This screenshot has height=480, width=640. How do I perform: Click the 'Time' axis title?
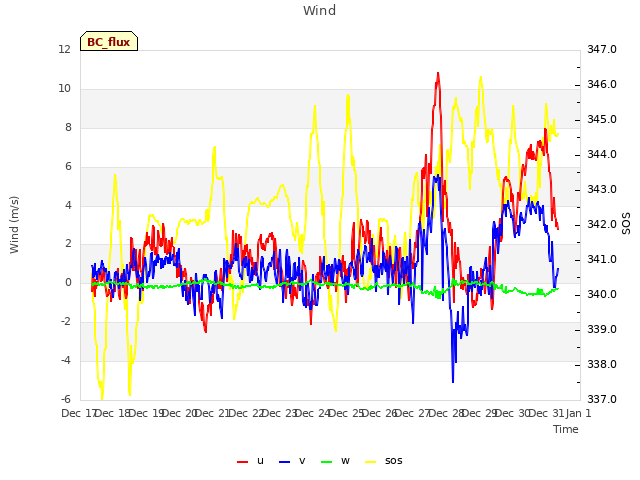pyautogui.click(x=566, y=429)
